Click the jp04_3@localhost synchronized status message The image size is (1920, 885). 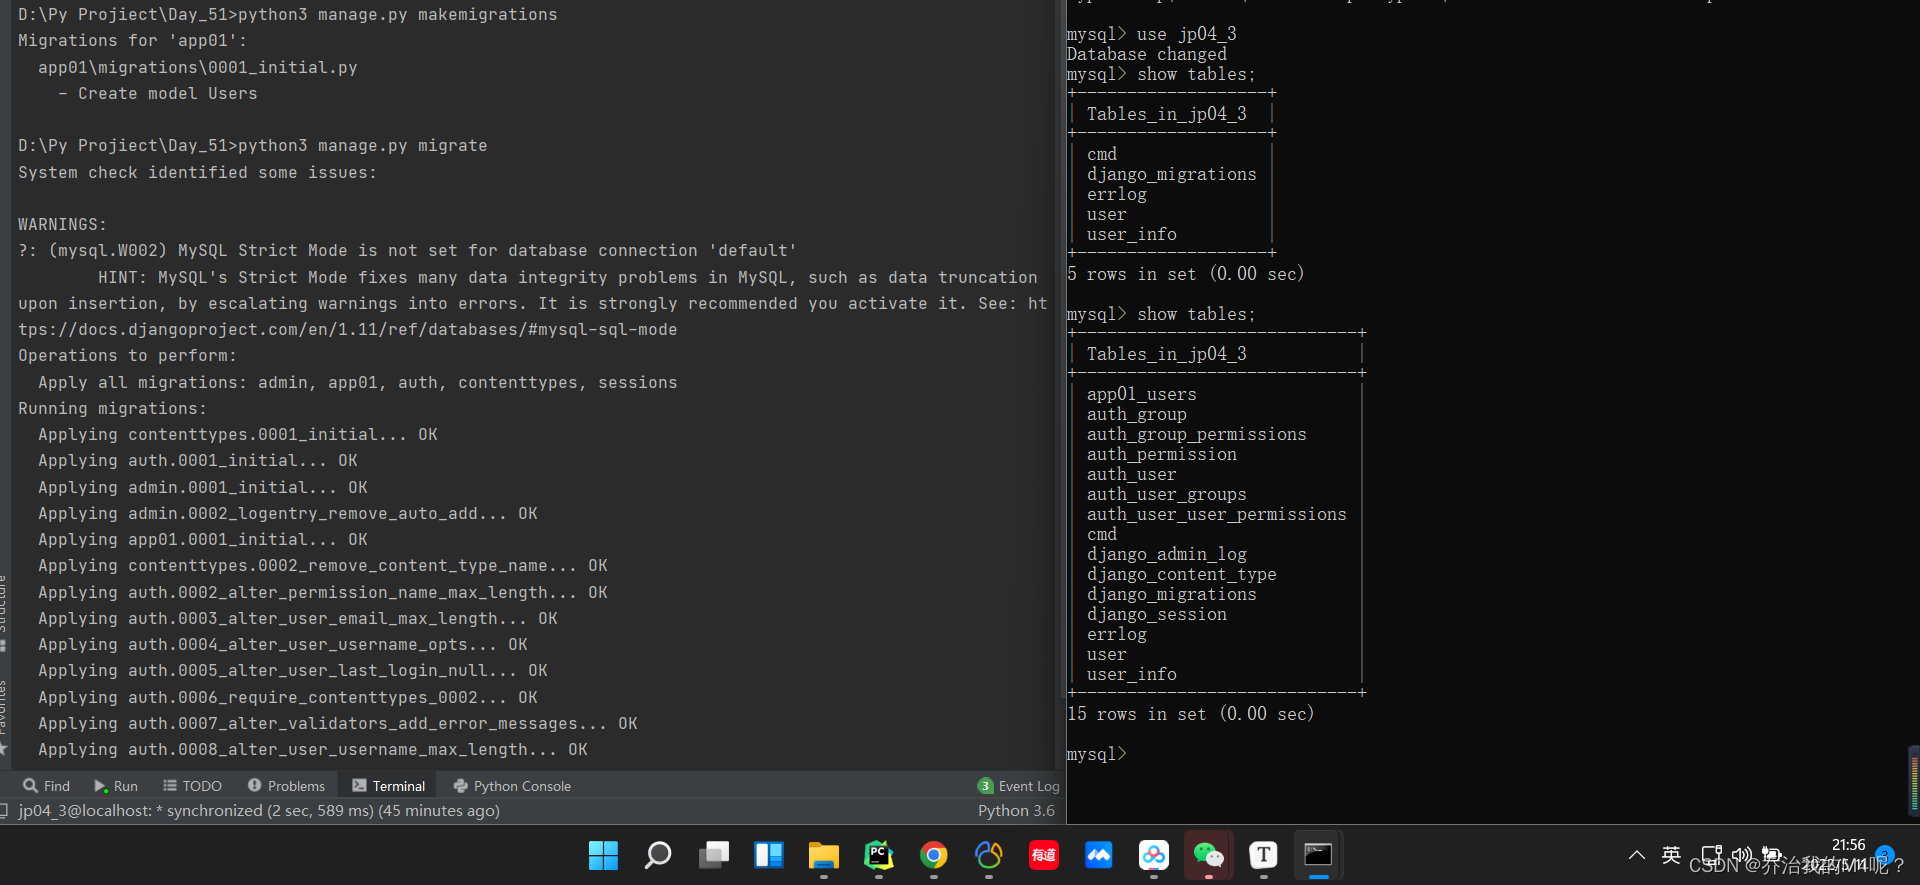[259, 811]
